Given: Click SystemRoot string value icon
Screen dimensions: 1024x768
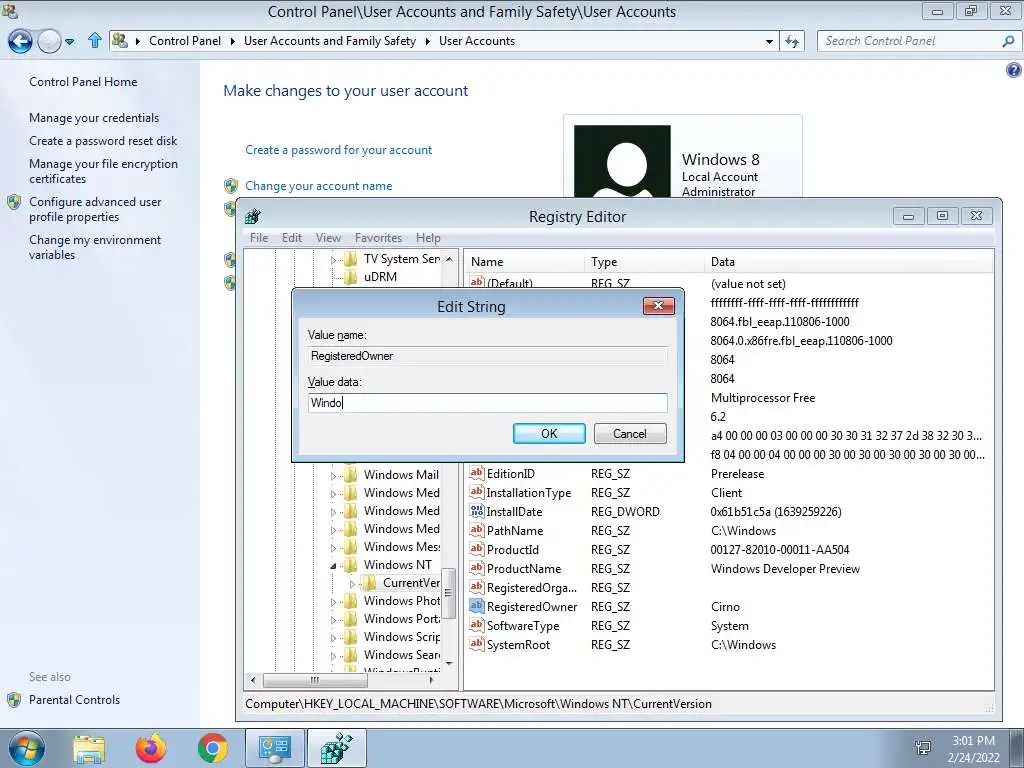Looking at the screenshot, I should pos(477,644).
